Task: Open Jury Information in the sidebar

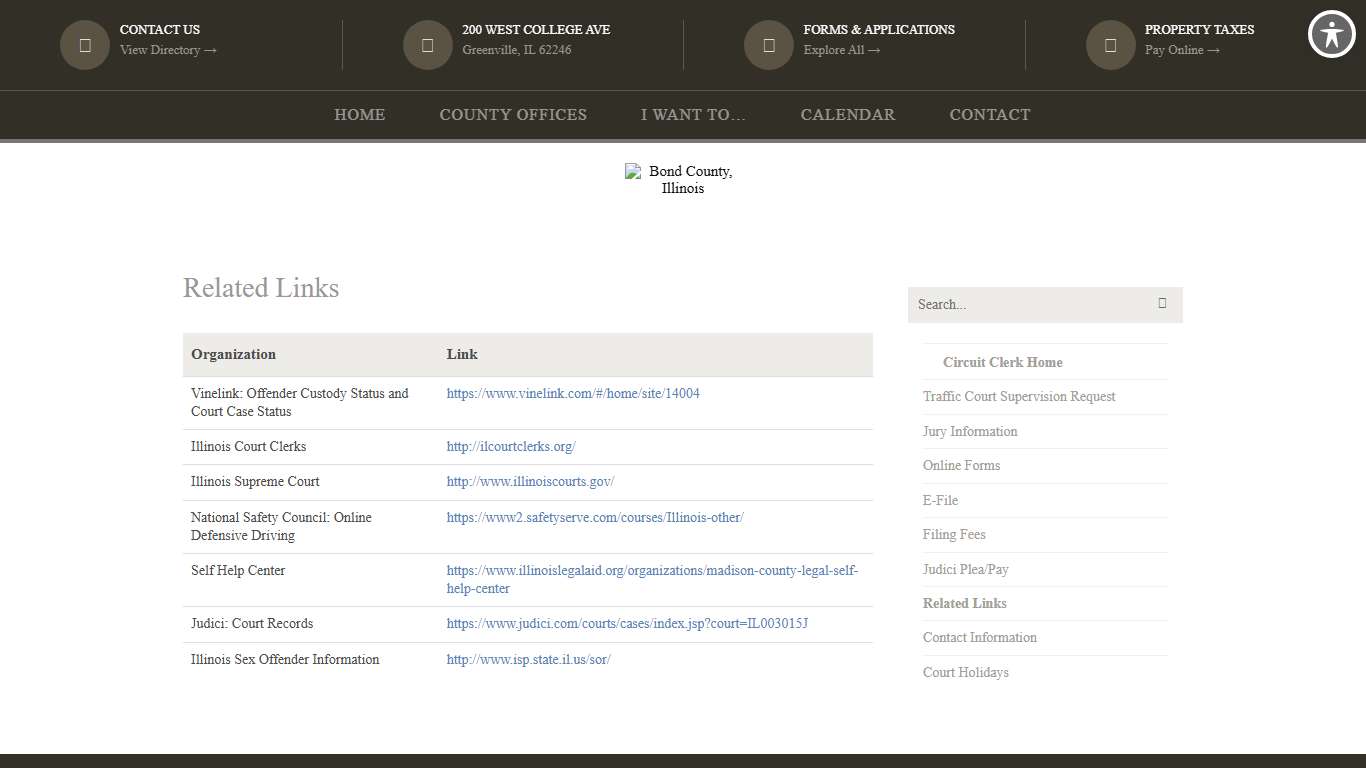Action: pos(969,431)
